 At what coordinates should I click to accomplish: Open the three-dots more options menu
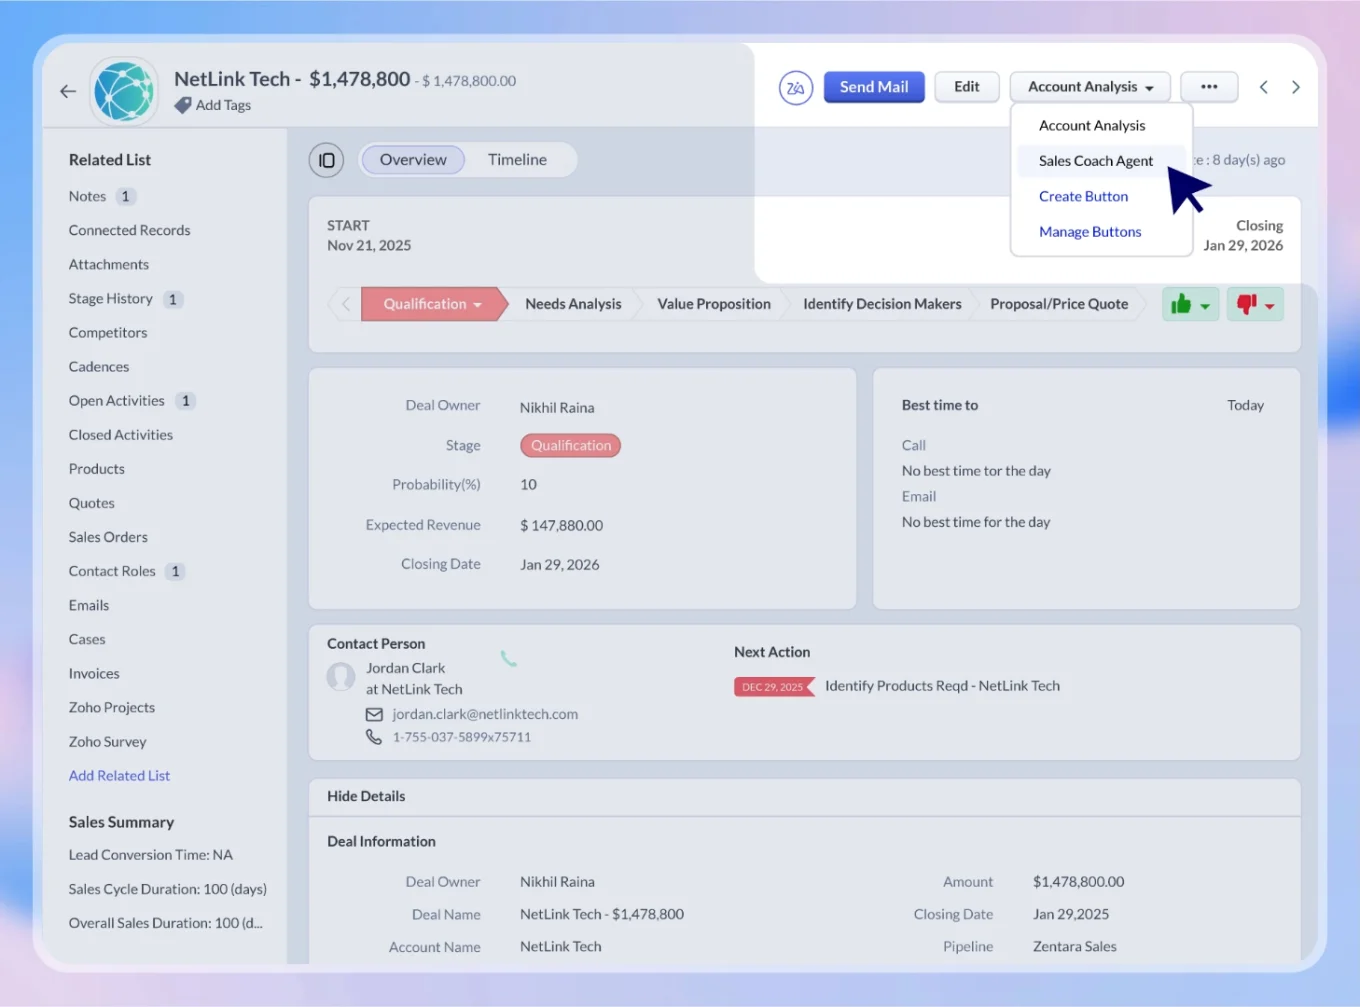1209,87
